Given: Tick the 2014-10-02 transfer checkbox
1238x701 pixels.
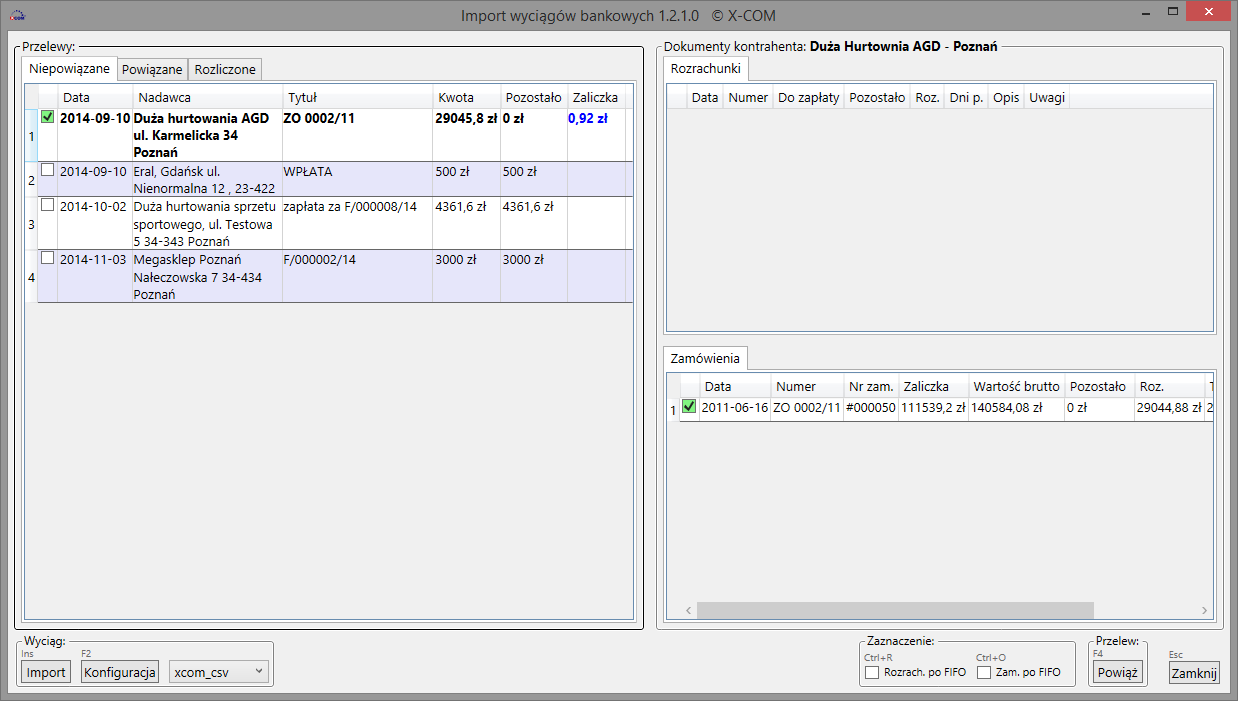Looking at the screenshot, I should pyautogui.click(x=47, y=205).
